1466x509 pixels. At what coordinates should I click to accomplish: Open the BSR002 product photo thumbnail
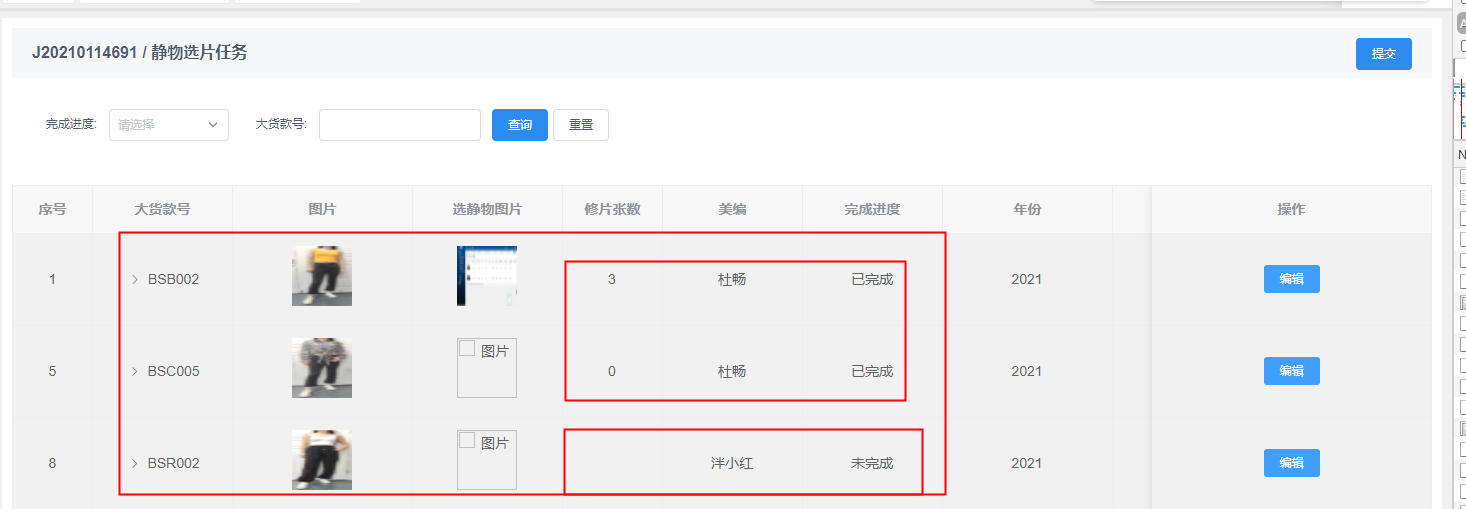pos(322,460)
